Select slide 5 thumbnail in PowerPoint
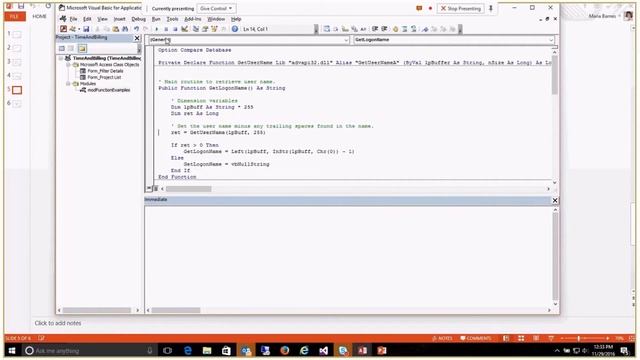This screenshot has height=360, width=640. point(17,90)
